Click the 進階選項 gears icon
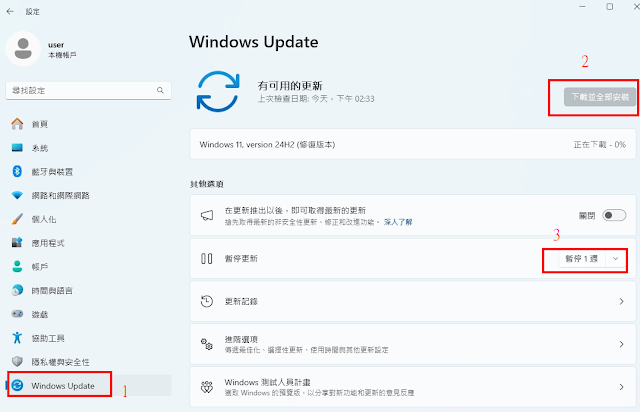640x412 pixels. [207, 344]
